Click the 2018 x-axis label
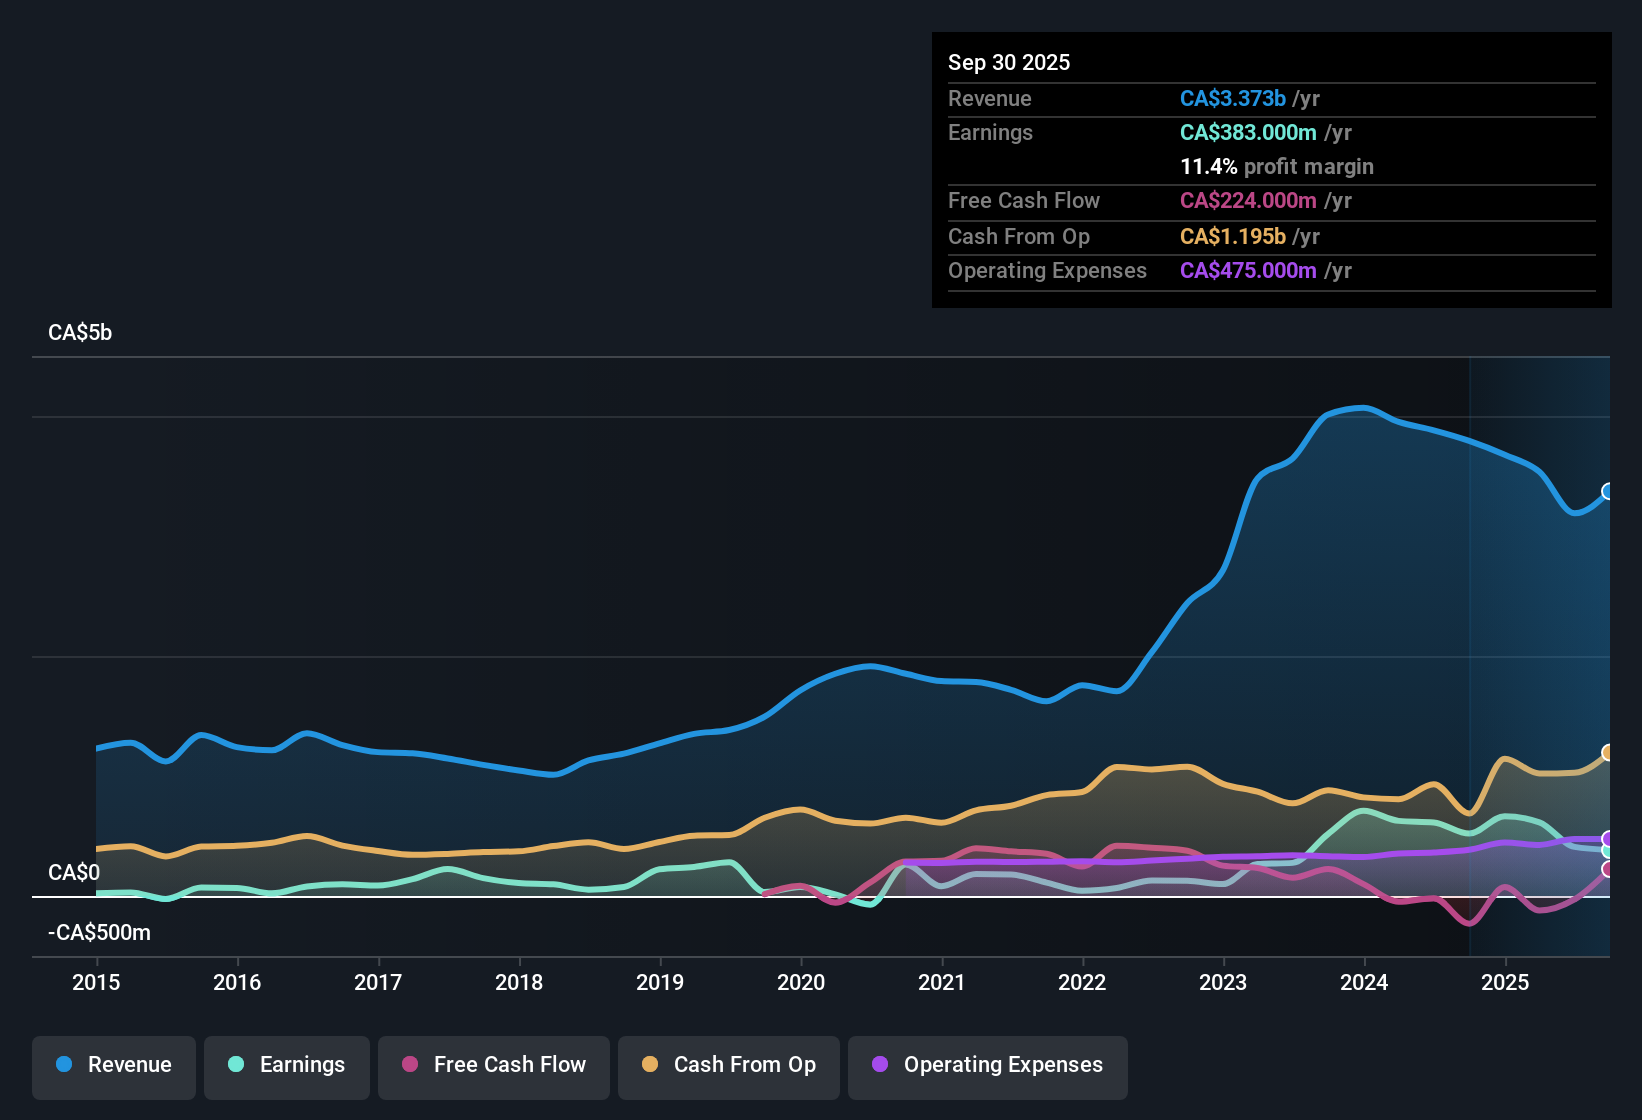 click(x=519, y=983)
